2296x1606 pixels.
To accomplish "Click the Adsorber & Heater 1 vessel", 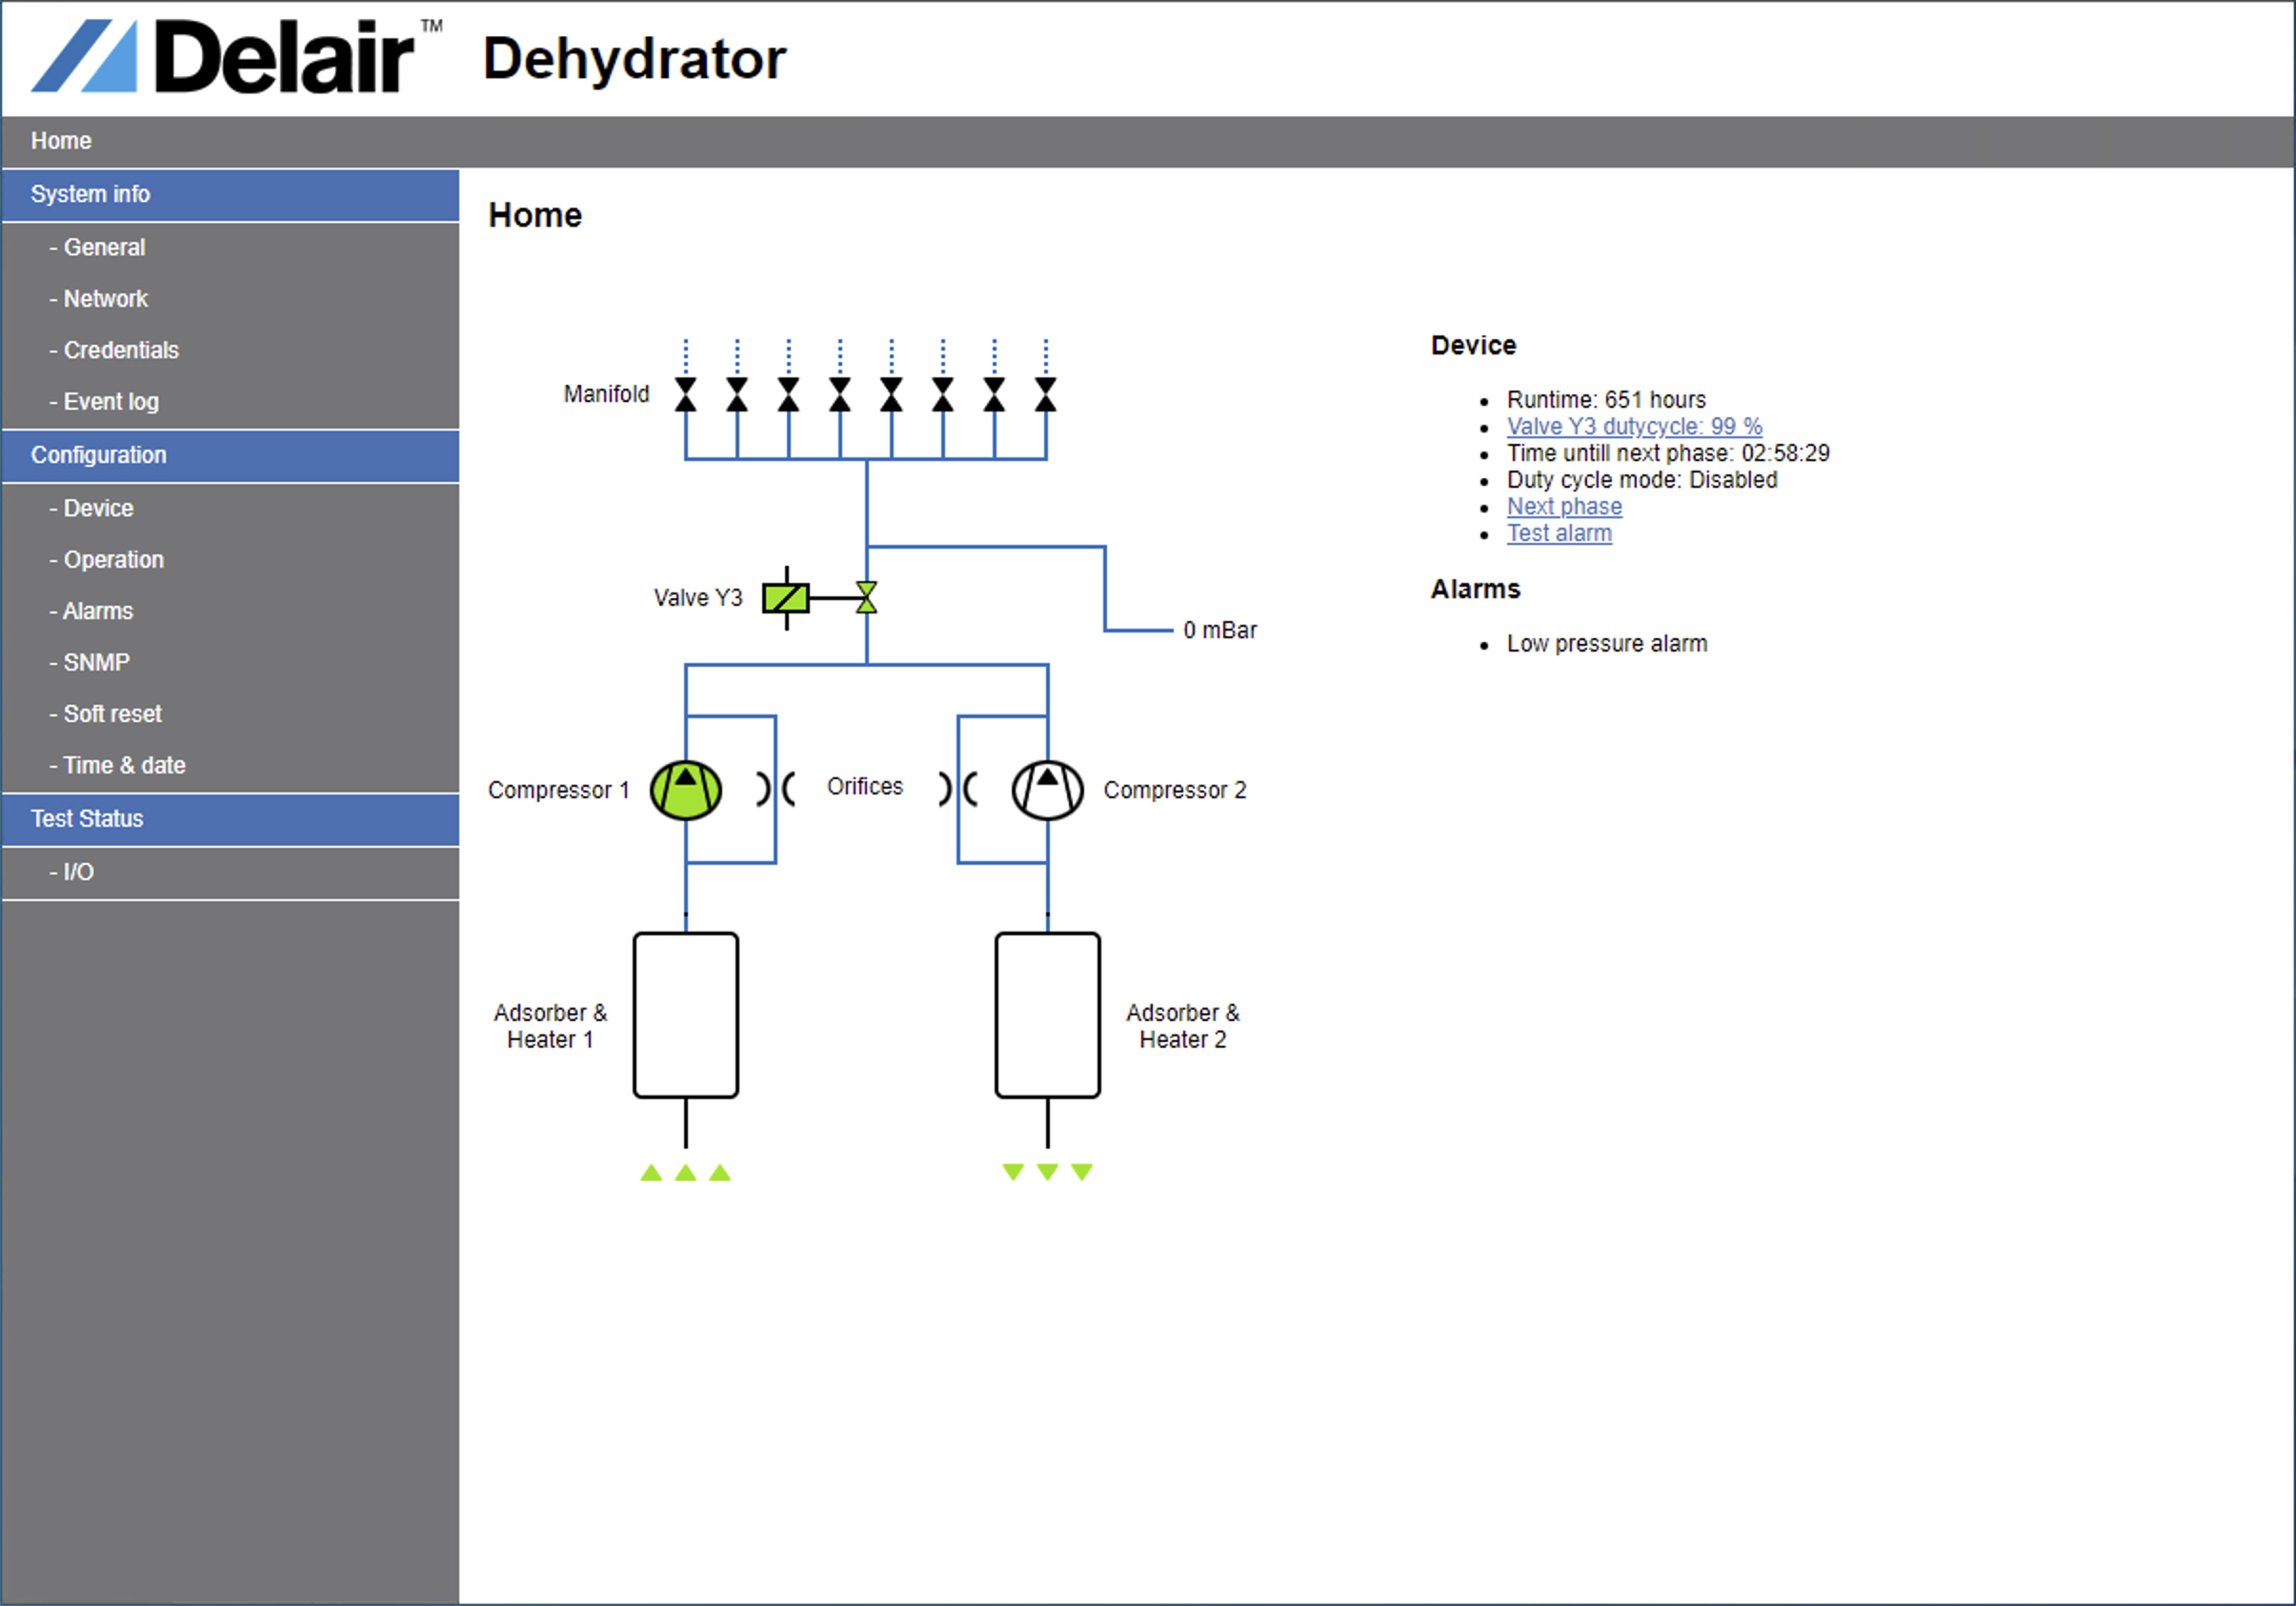I will tap(685, 1015).
